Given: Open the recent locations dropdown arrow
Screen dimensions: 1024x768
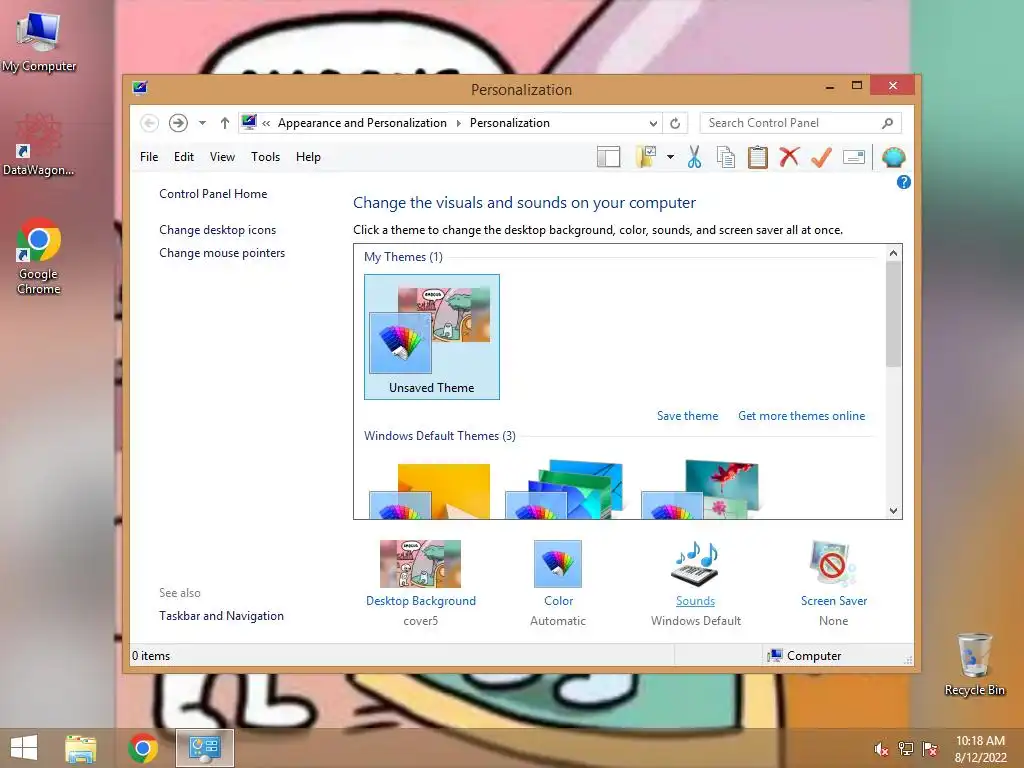Looking at the screenshot, I should coord(202,123).
